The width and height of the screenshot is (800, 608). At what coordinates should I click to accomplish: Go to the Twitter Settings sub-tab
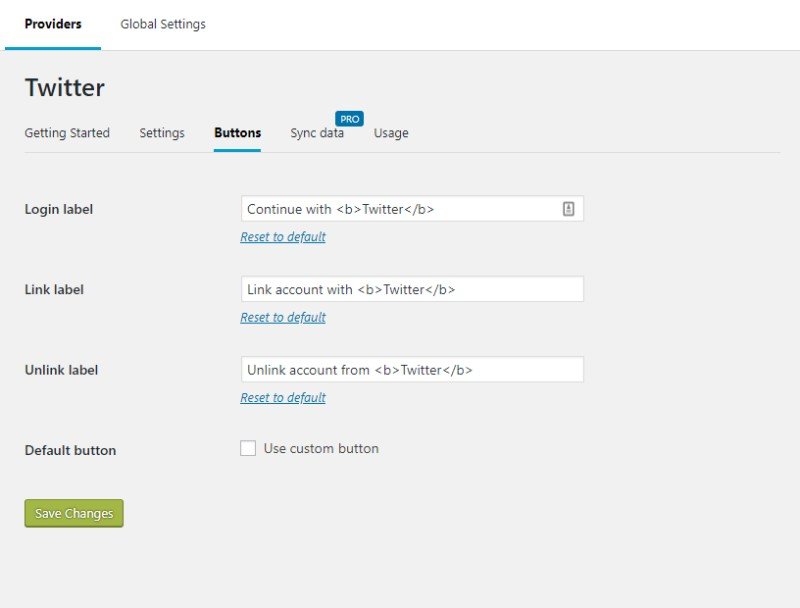tap(162, 133)
